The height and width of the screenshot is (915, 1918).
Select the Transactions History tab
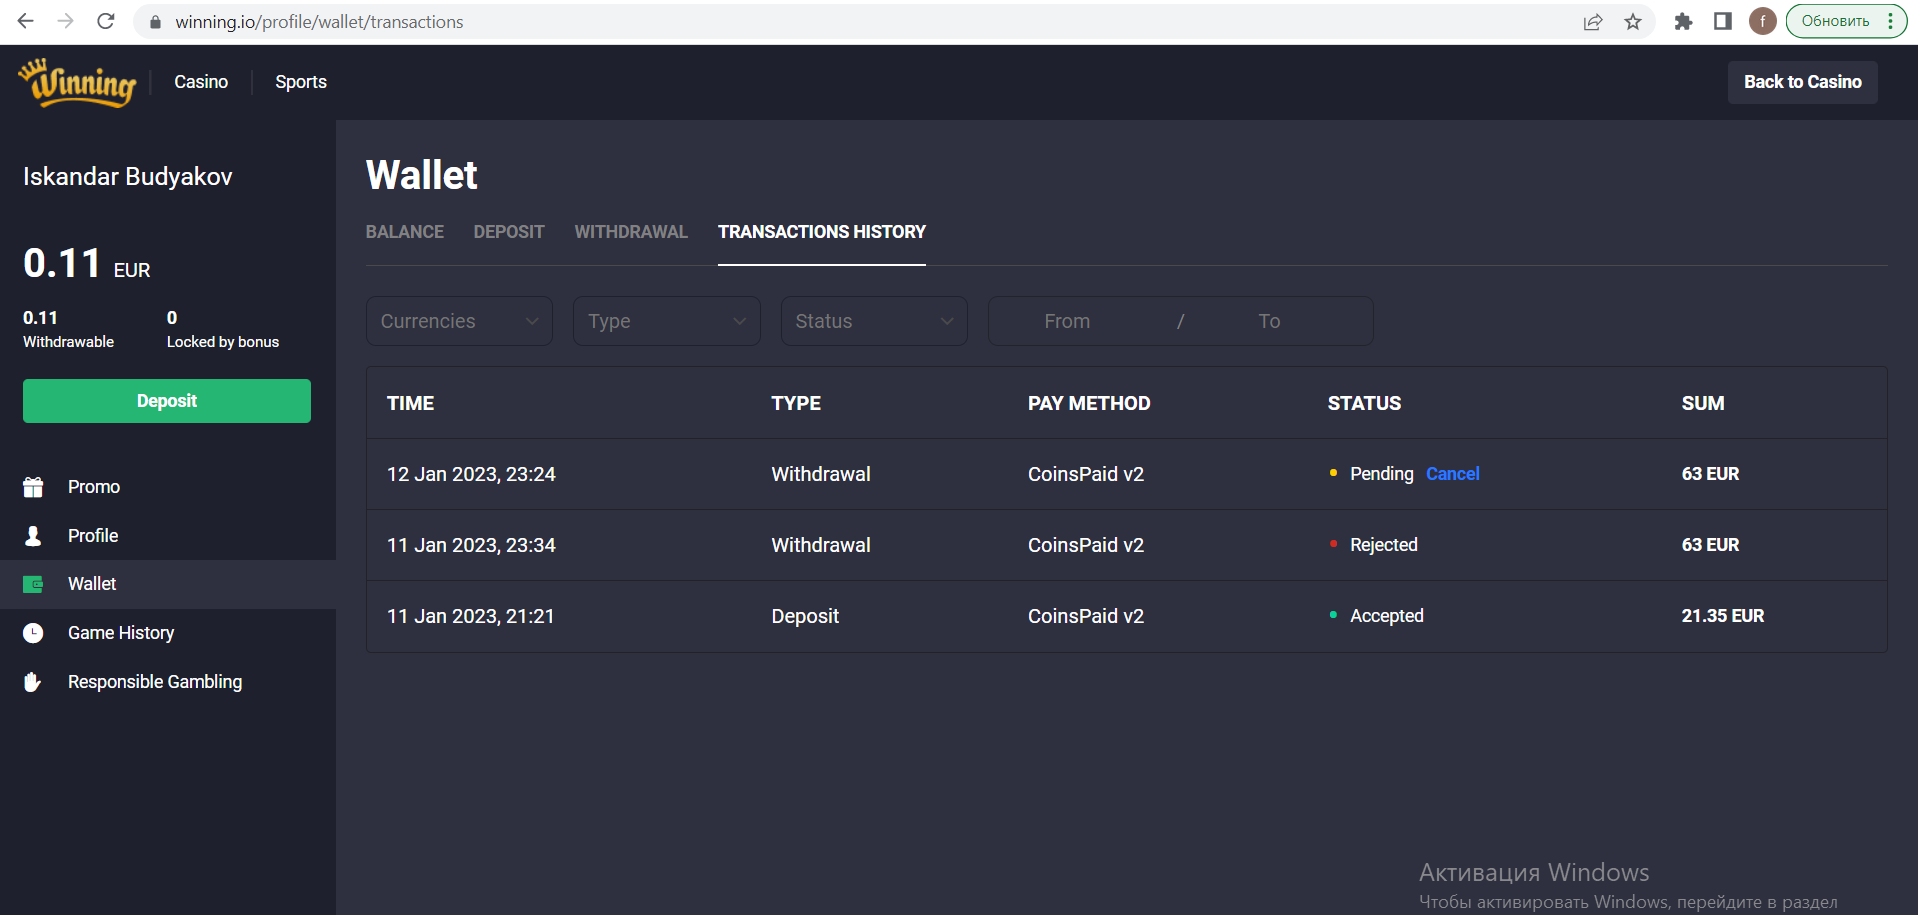[822, 232]
